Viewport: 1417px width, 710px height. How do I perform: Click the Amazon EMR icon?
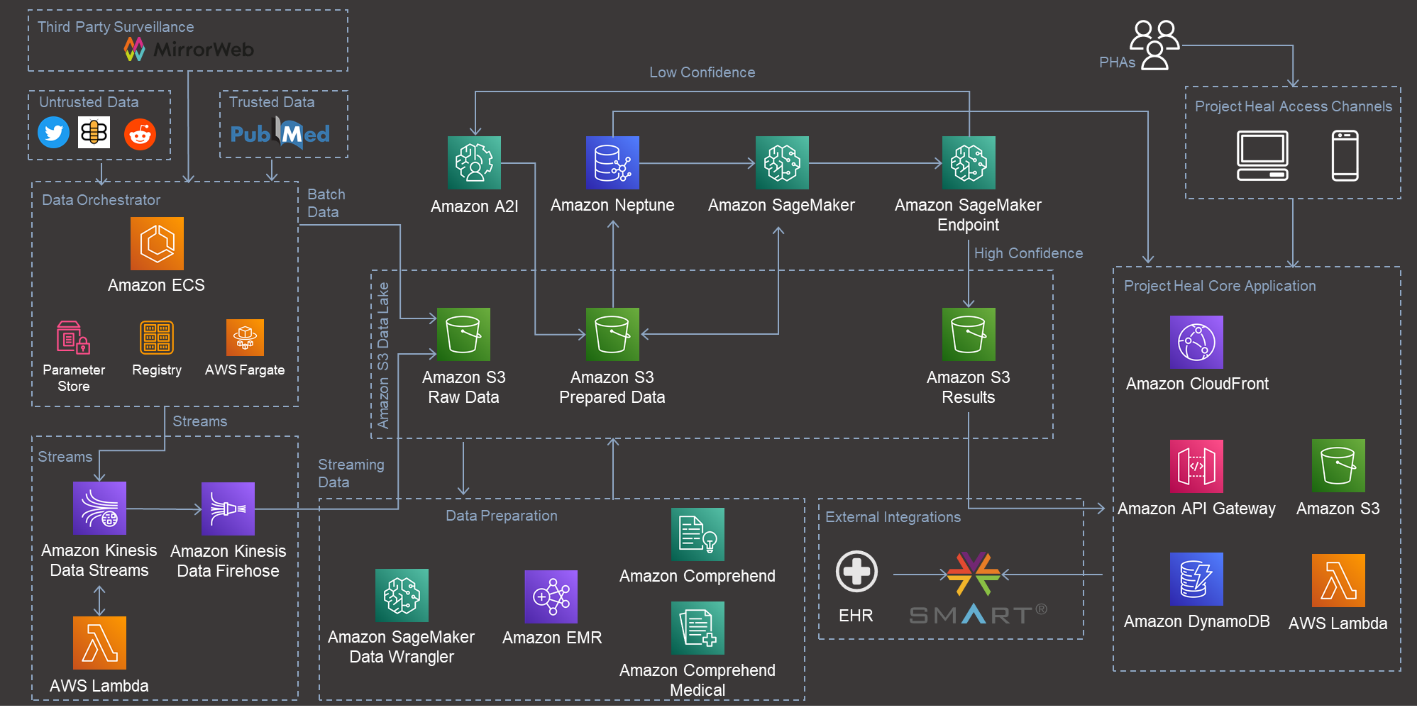click(552, 597)
